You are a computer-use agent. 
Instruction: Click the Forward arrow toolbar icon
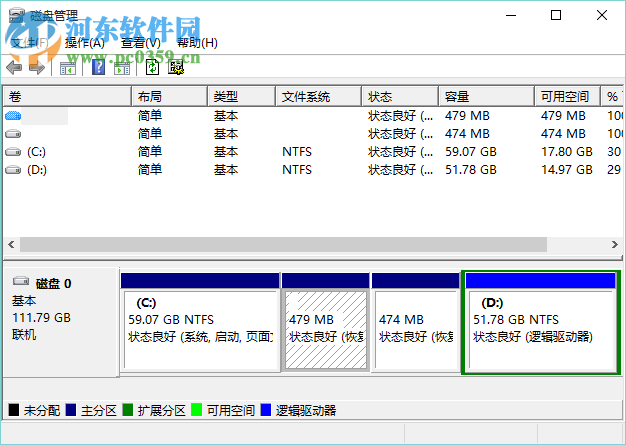click(x=37, y=67)
